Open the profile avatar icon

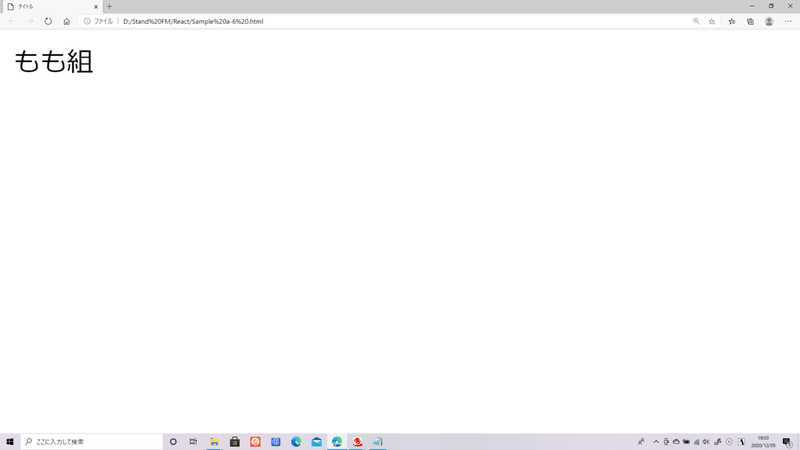(769, 21)
